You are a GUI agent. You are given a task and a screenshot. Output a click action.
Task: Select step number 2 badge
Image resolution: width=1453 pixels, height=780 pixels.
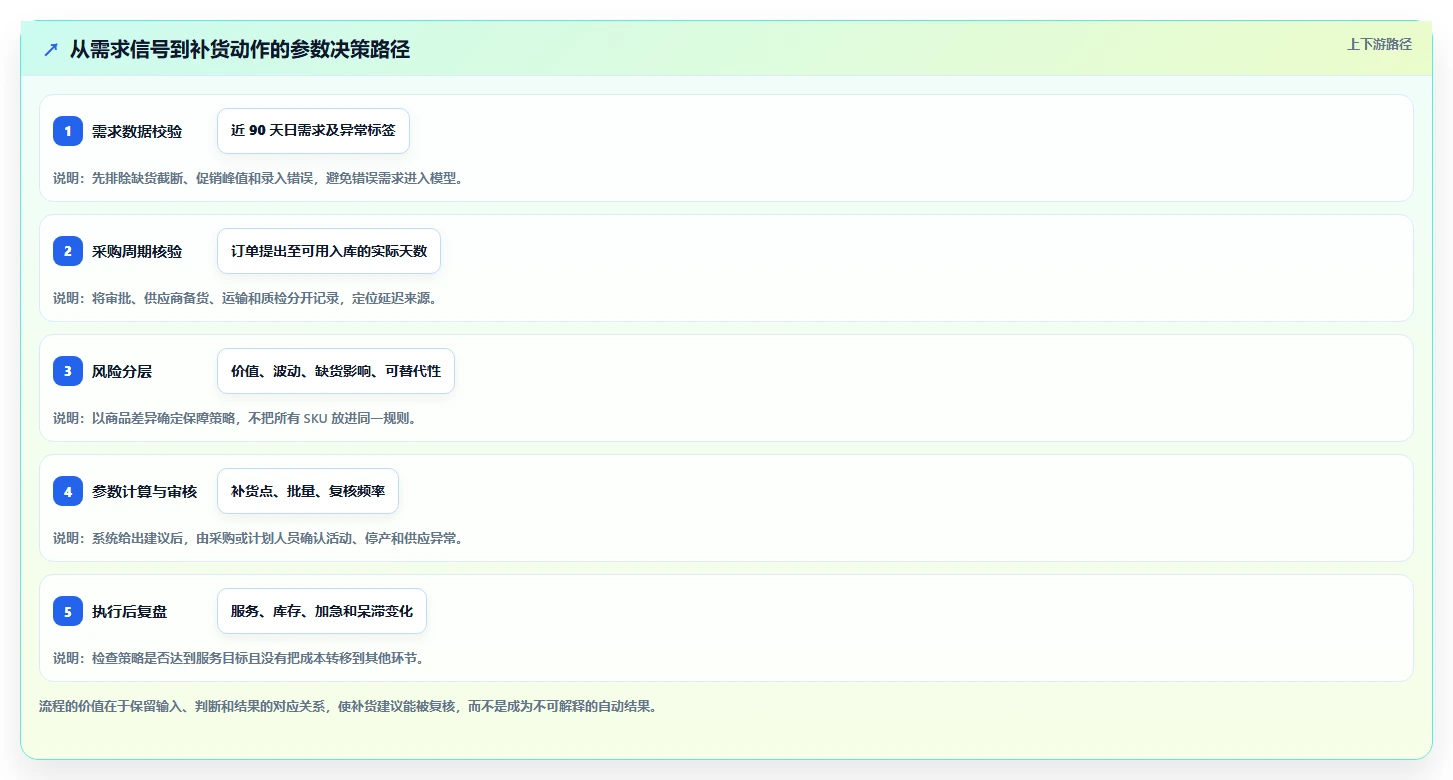(68, 251)
